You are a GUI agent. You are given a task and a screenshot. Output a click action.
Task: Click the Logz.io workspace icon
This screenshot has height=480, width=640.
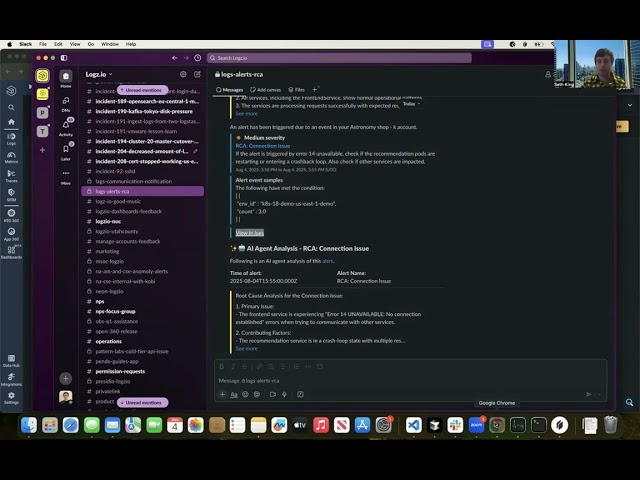coord(42,76)
